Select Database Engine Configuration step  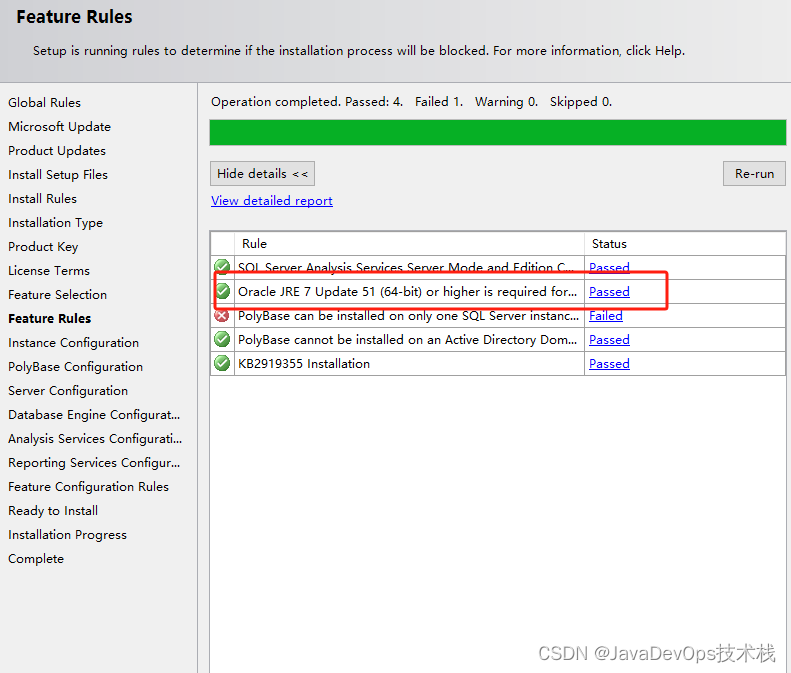coord(94,415)
